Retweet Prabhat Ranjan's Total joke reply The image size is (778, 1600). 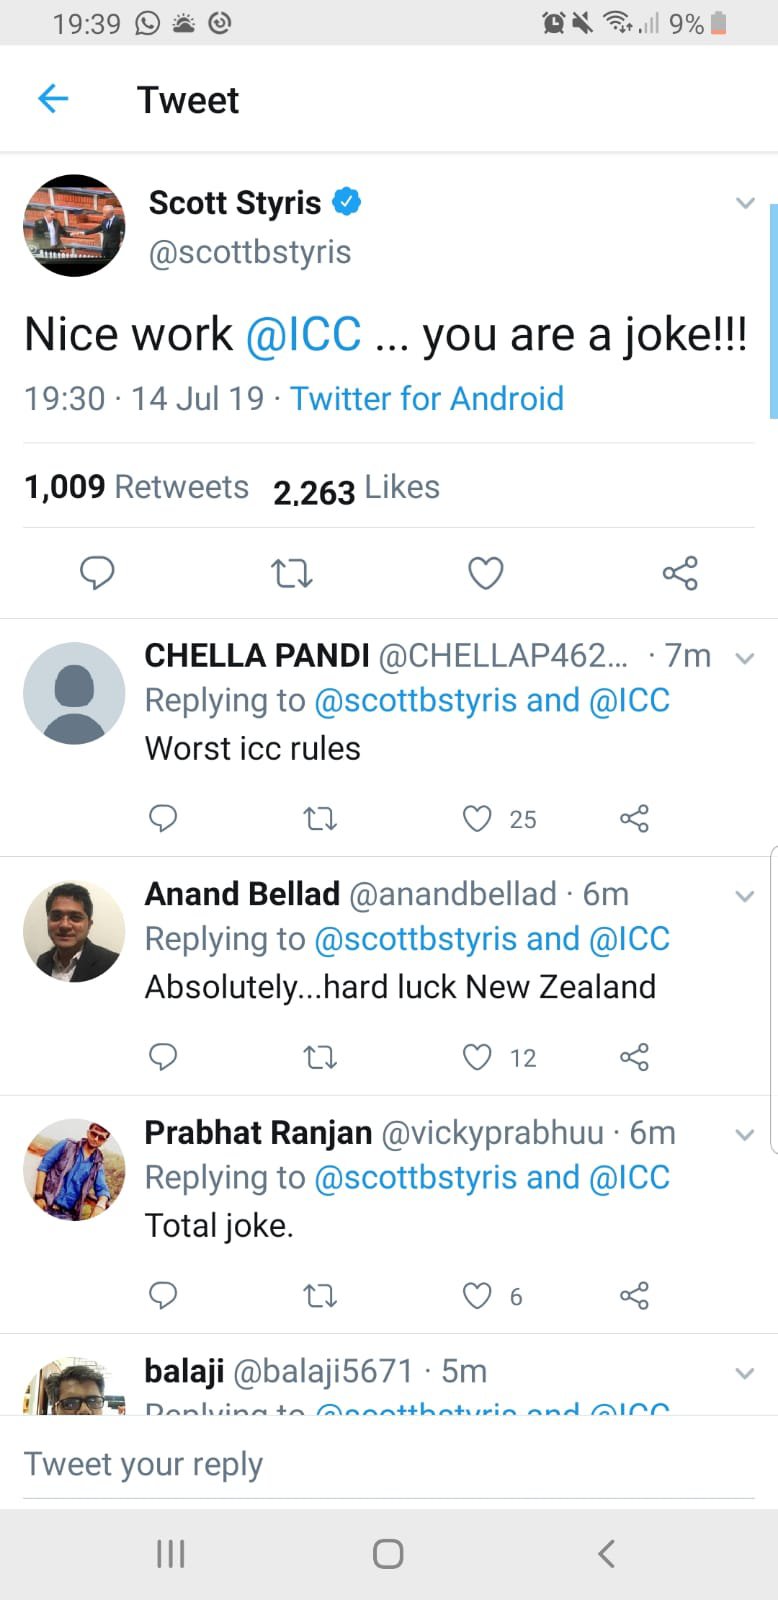[320, 1296]
